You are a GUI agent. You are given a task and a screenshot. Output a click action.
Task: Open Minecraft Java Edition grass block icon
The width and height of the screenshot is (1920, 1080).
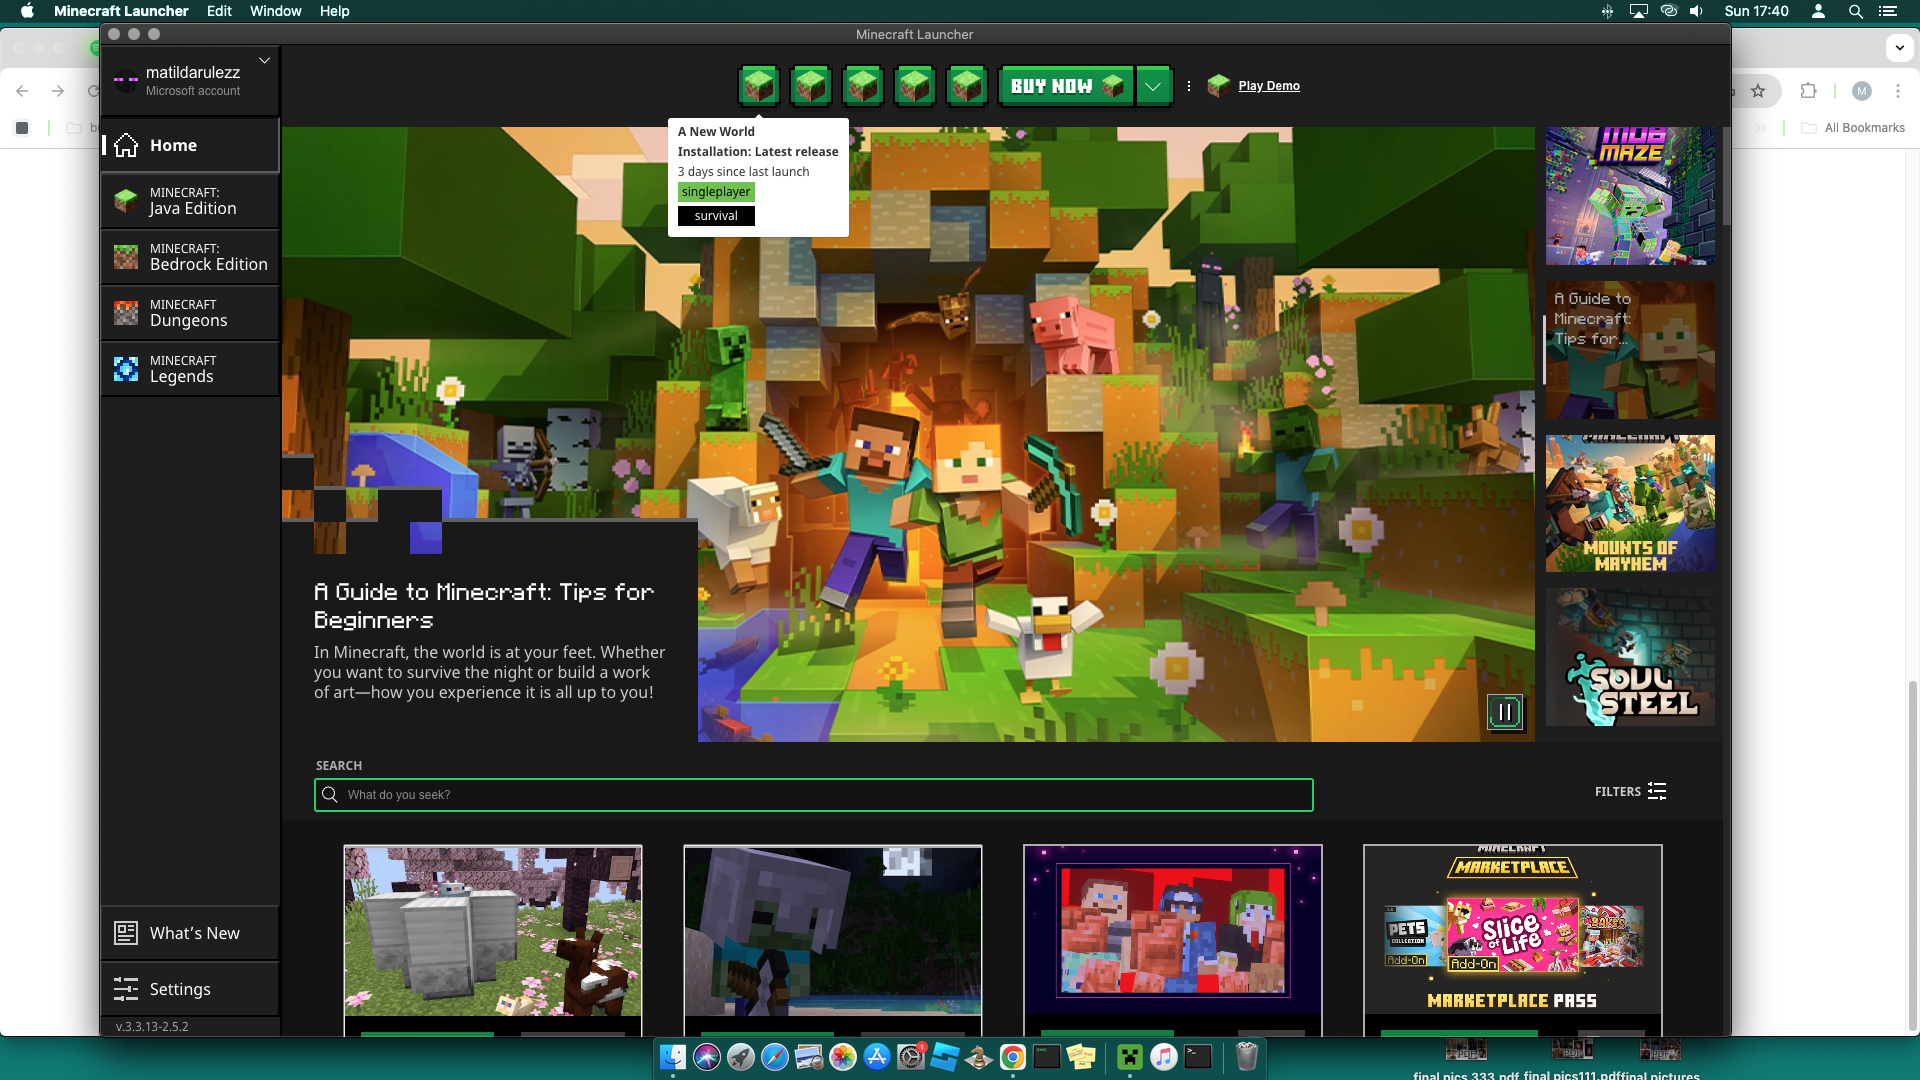point(126,201)
